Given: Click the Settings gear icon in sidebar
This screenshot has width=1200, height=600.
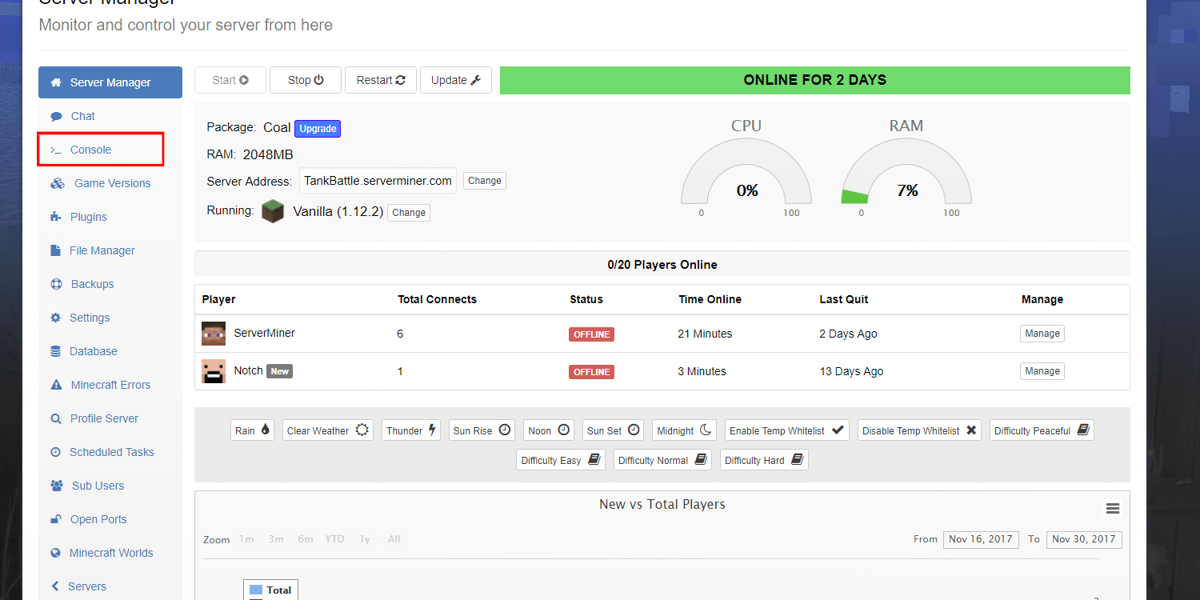Looking at the screenshot, I should (56, 318).
